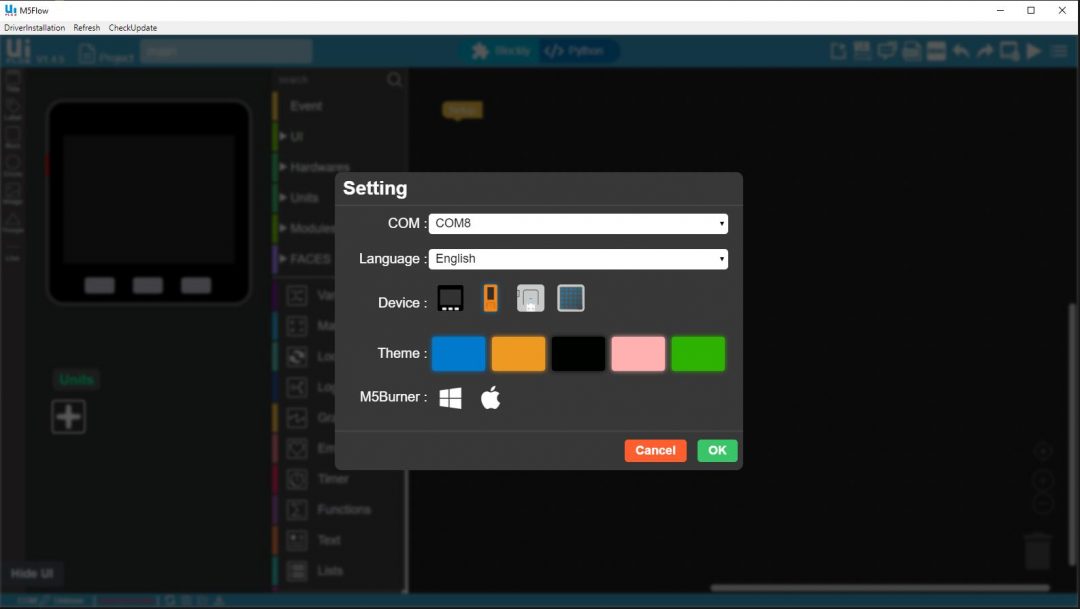Open the DriverInstallation menu
The image size is (1080, 609).
click(35, 28)
